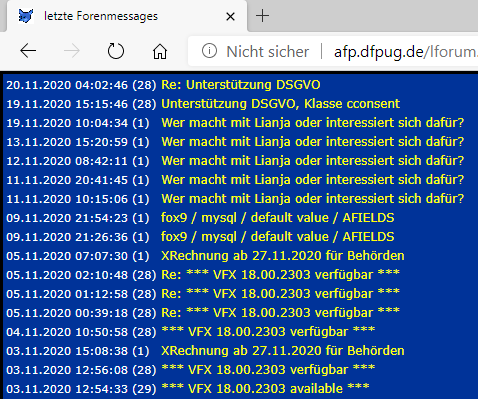Image resolution: width=478 pixels, height=399 pixels.
Task: Open Unterstützung DSGVO, Klasse cconsent thread
Action: (280, 104)
